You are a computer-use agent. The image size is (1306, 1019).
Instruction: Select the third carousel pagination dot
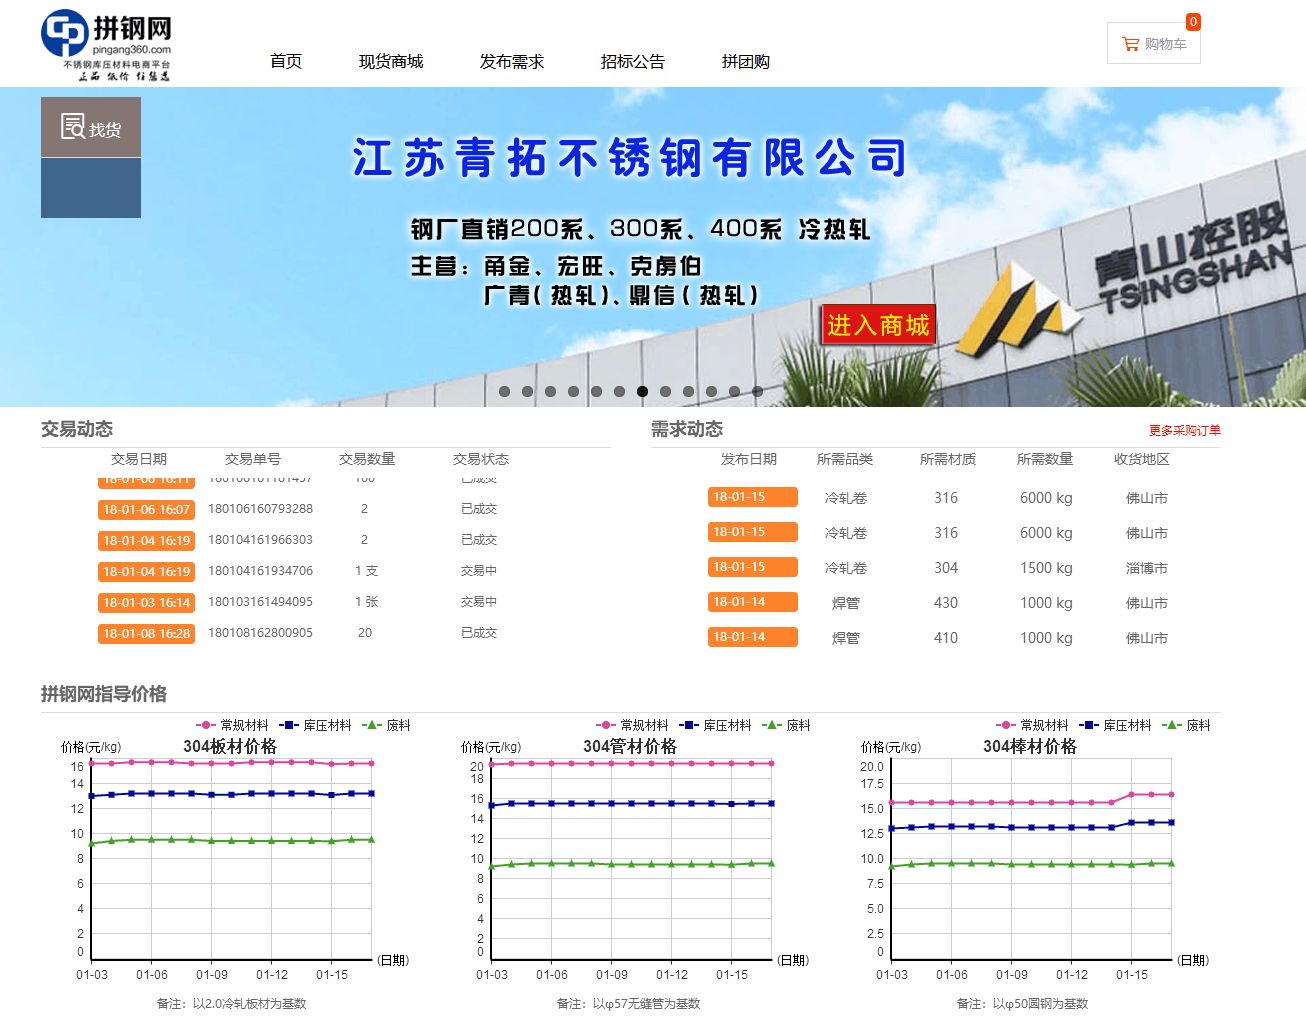coord(550,392)
